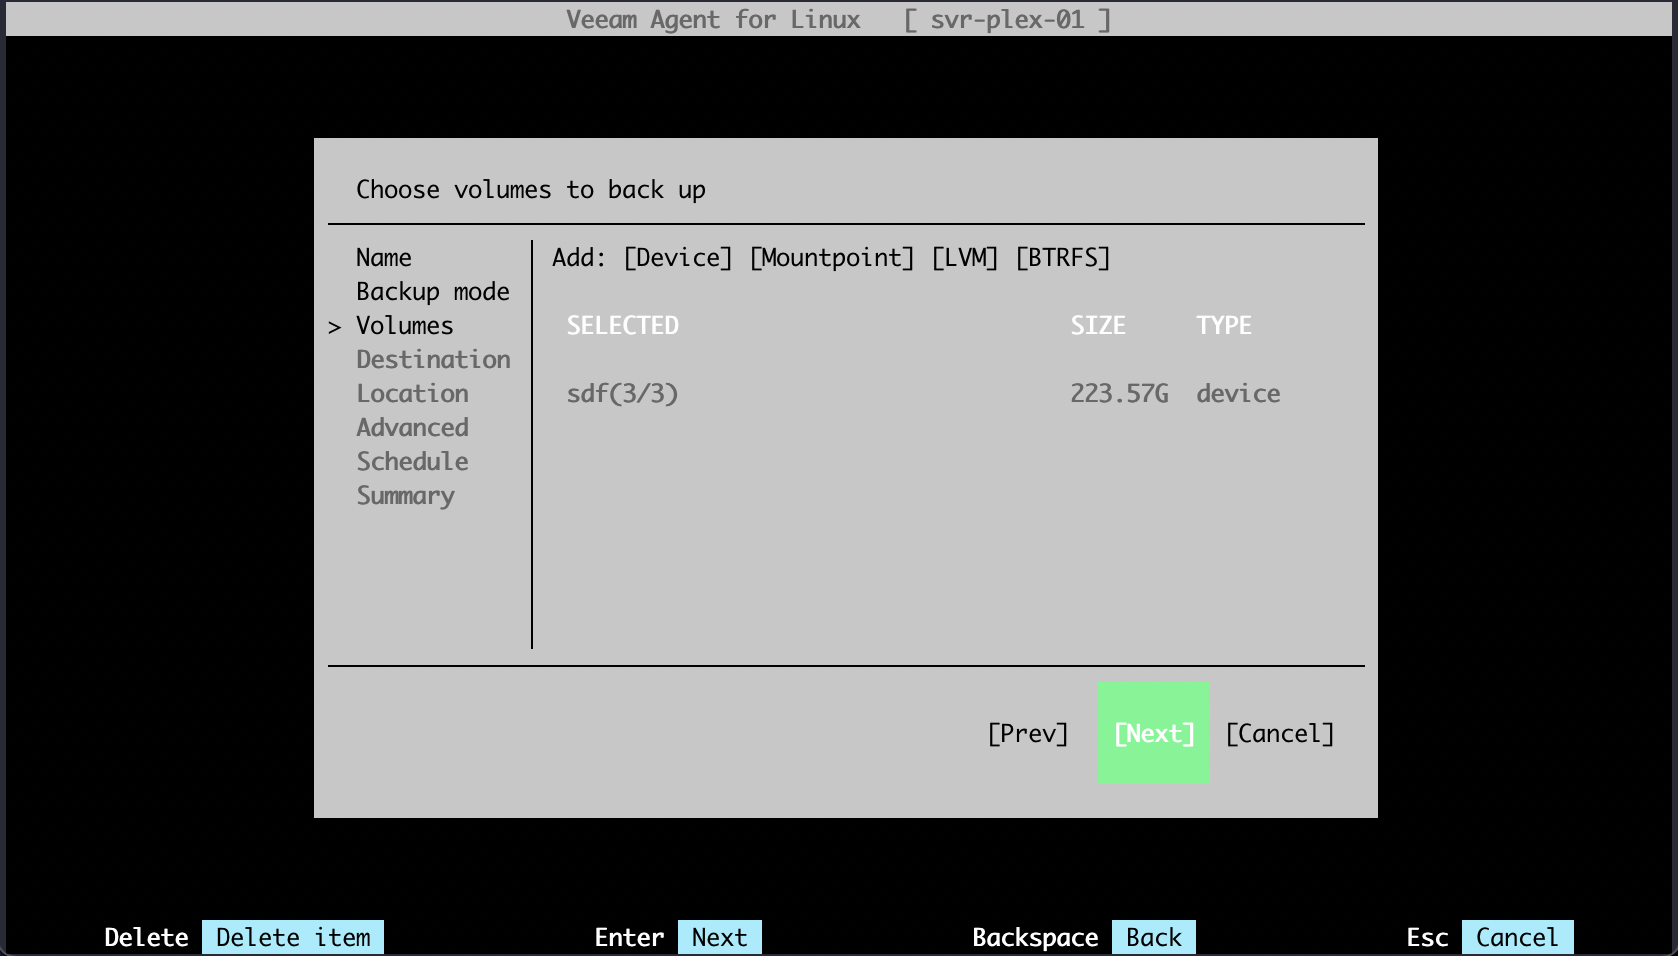The image size is (1678, 956).
Task: Click the 'Choose volumes to back up' heading
Action: (531, 190)
